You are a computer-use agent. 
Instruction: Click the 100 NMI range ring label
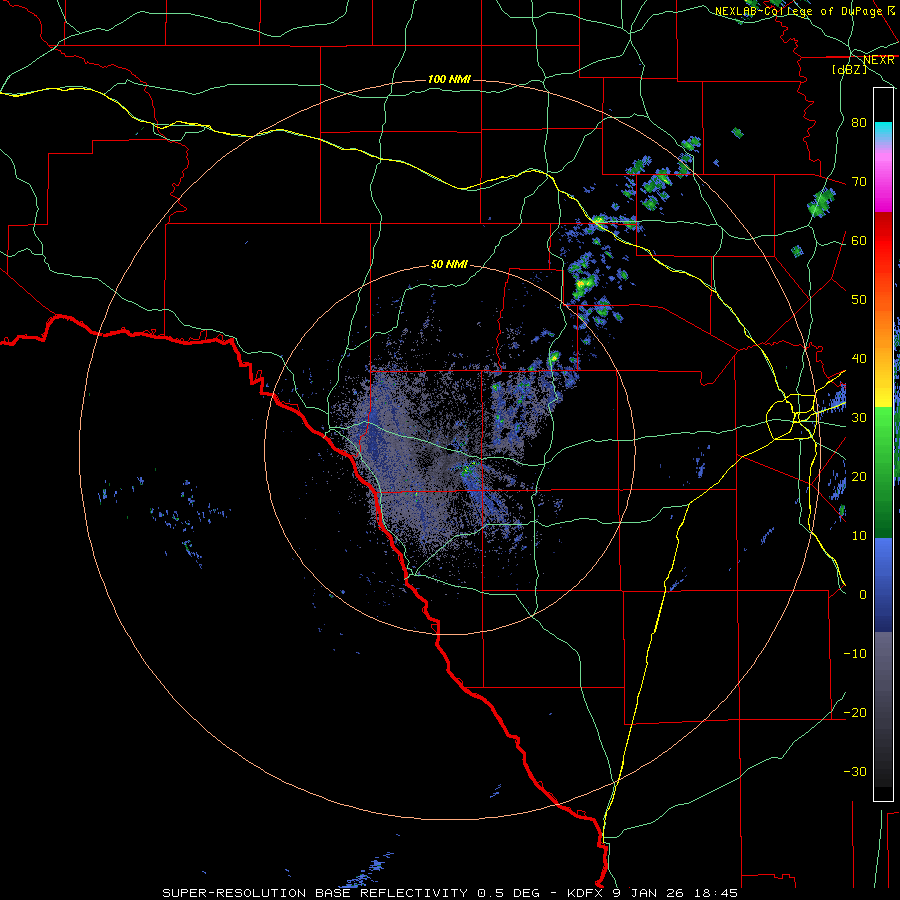449,79
